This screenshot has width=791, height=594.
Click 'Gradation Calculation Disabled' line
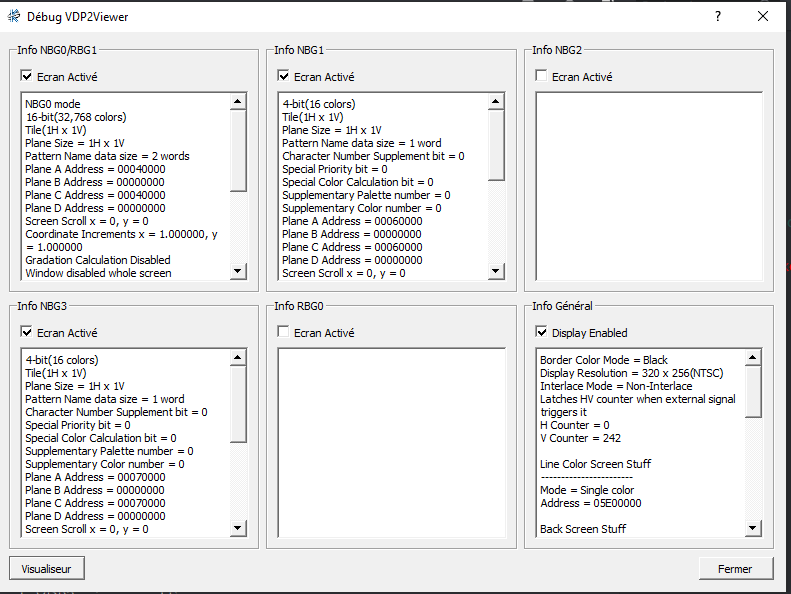pyautogui.click(x=98, y=260)
